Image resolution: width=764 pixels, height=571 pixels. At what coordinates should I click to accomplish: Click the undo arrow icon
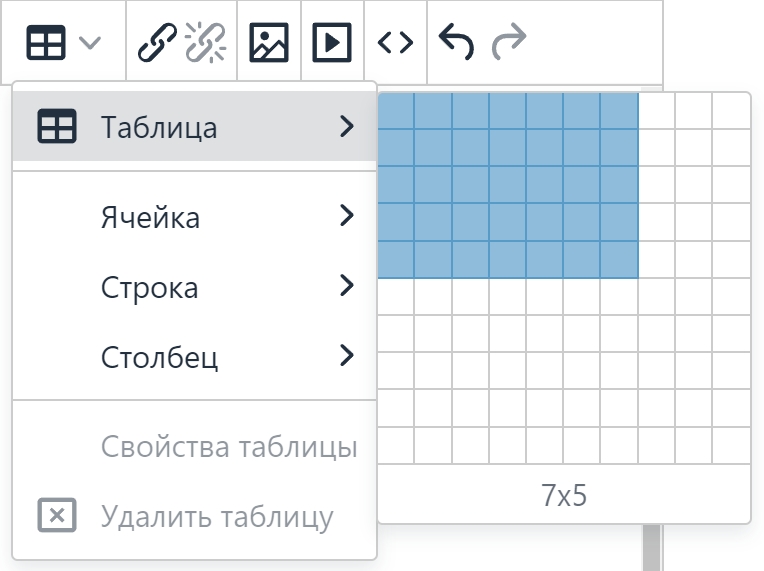tap(456, 42)
